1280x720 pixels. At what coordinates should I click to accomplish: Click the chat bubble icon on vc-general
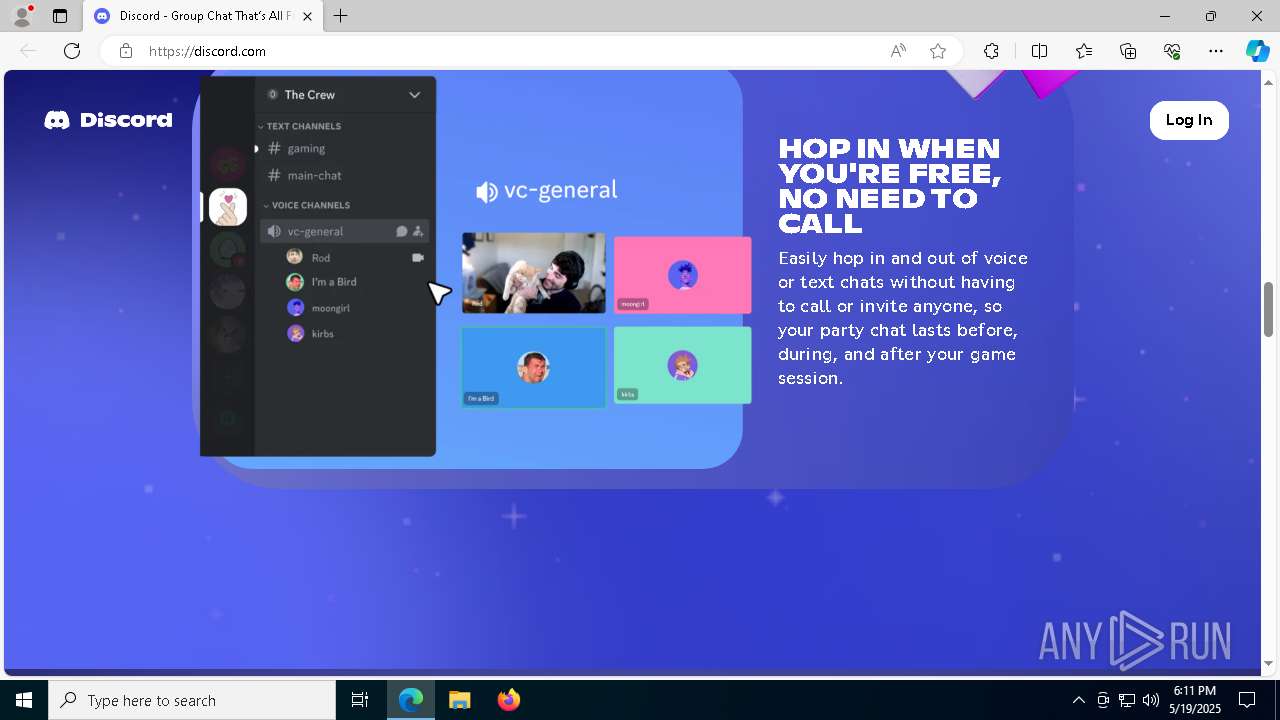(x=402, y=231)
